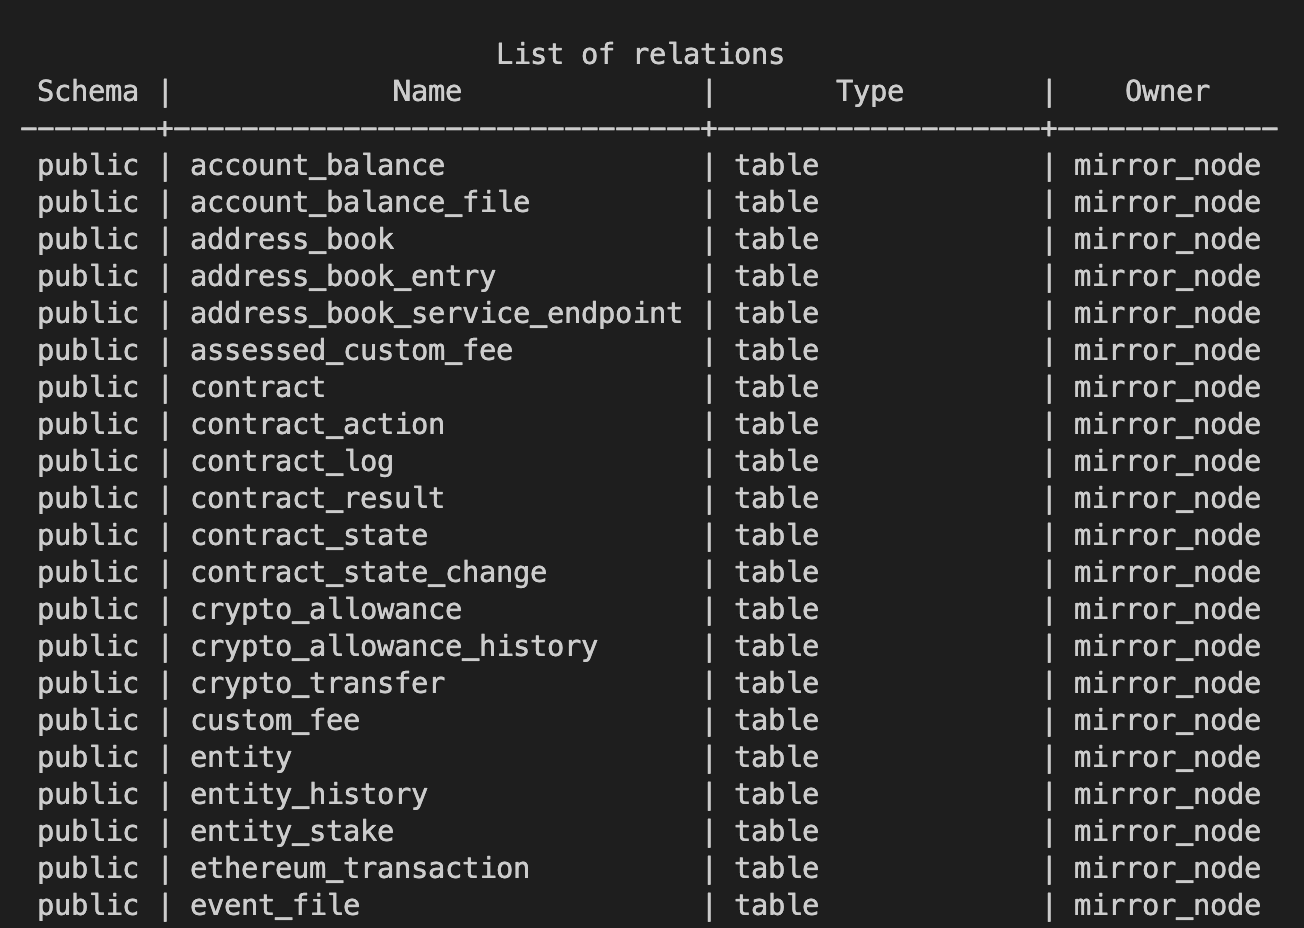The height and width of the screenshot is (928, 1304).
Task: Click the contract_action table name
Action: [x=318, y=425]
